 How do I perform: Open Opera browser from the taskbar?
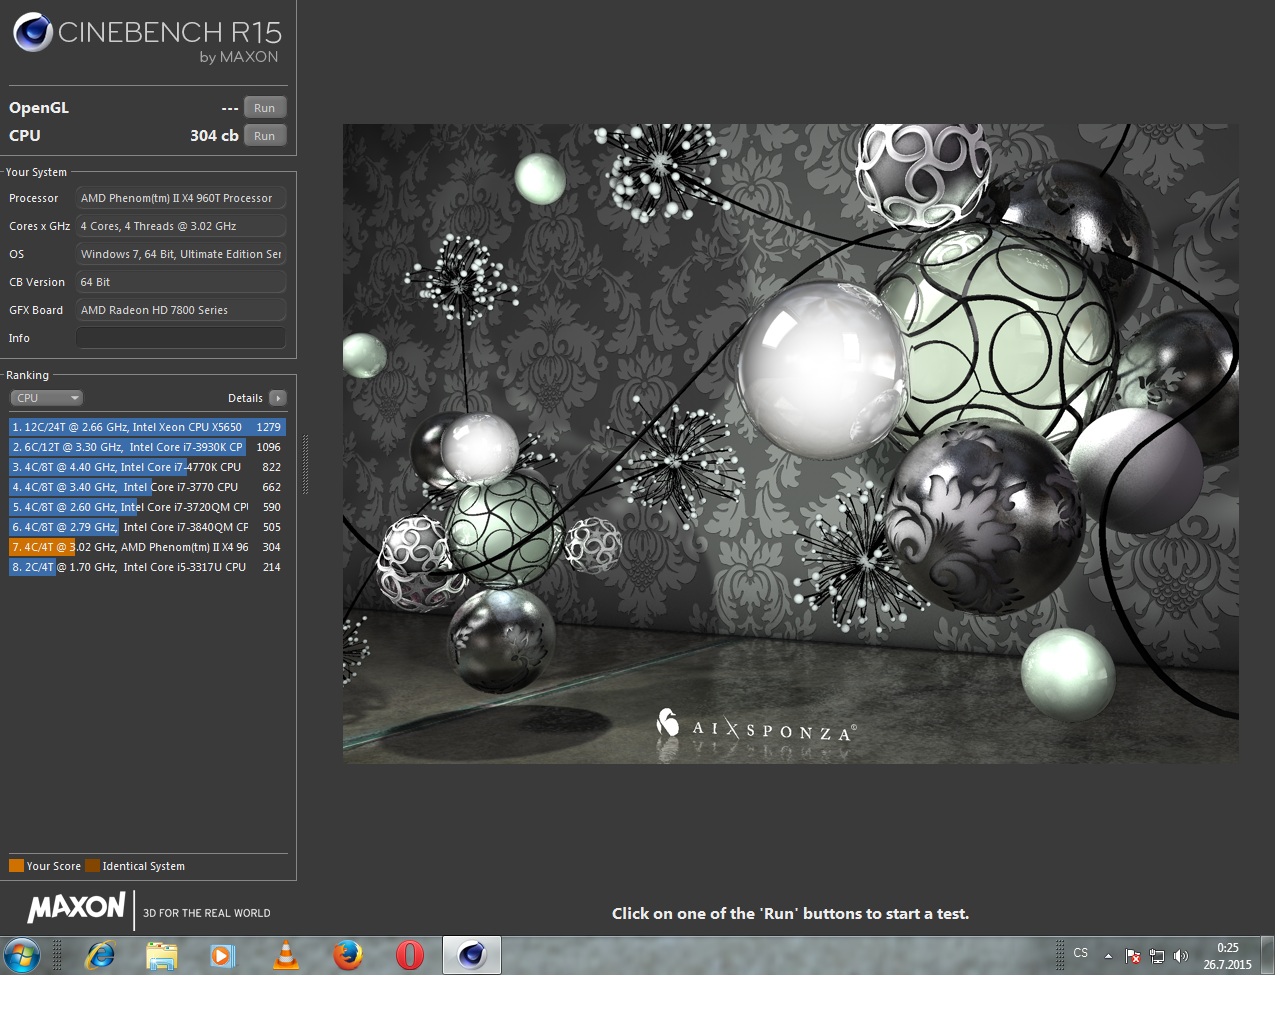point(410,956)
